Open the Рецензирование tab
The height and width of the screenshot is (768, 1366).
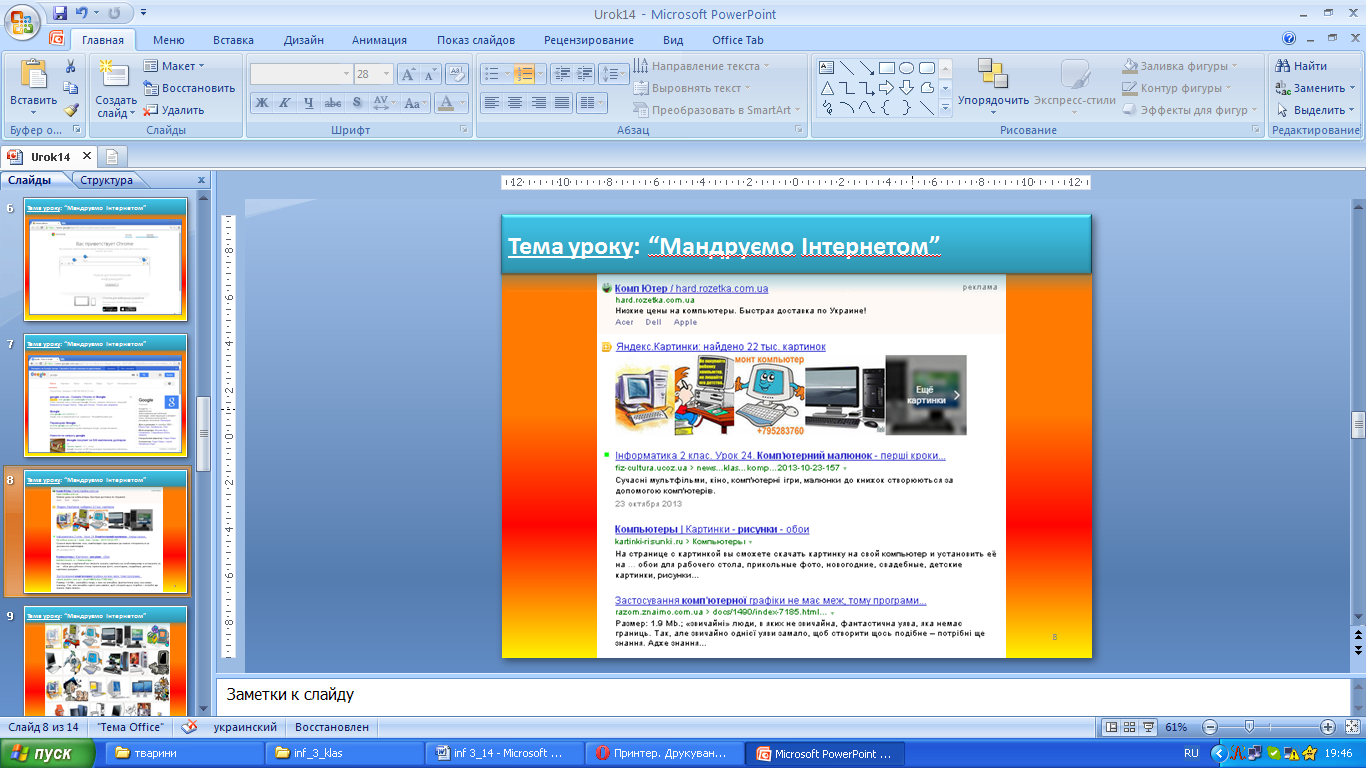coord(589,40)
